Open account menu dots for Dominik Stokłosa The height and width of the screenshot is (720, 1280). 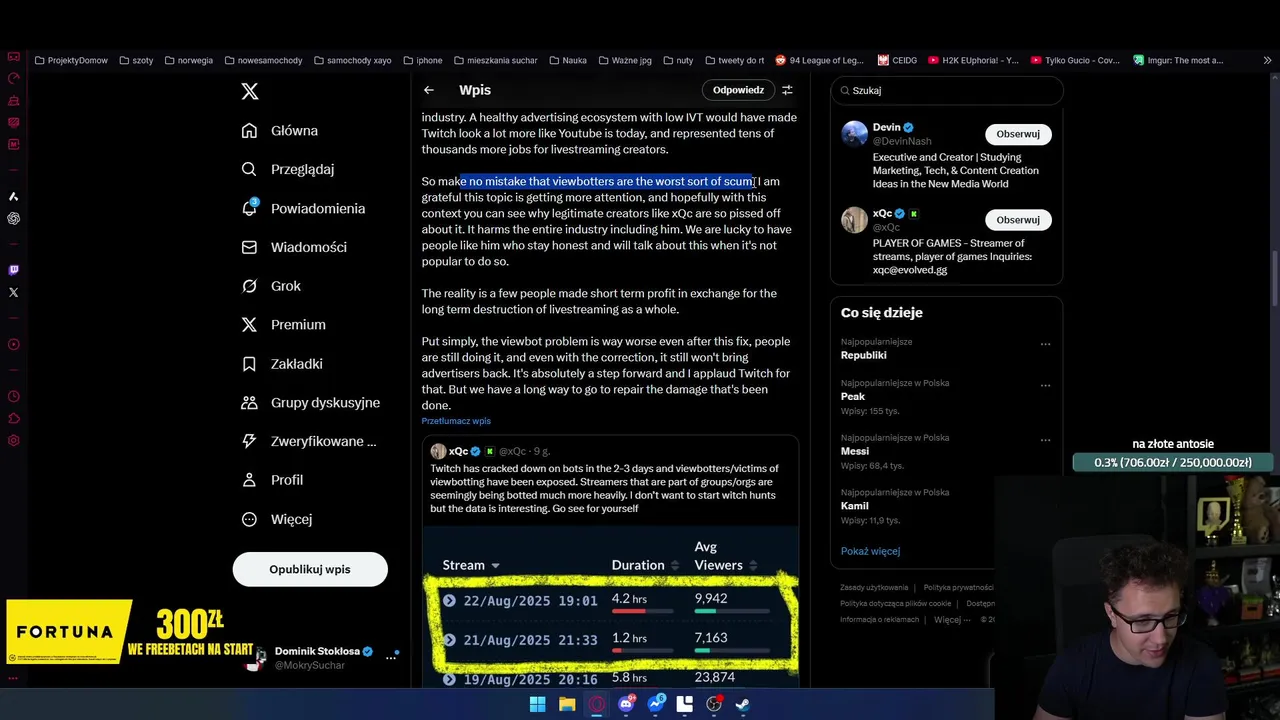[391, 657]
